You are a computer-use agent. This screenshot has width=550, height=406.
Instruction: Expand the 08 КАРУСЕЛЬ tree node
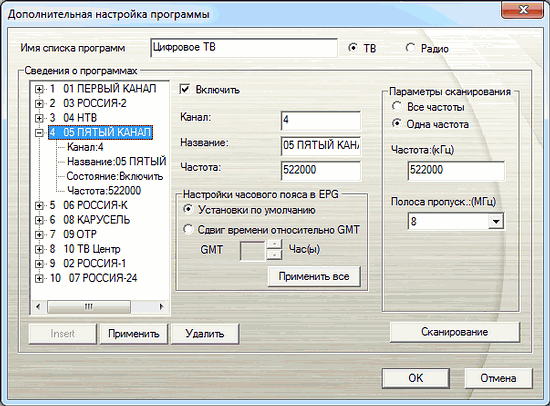click(39, 220)
